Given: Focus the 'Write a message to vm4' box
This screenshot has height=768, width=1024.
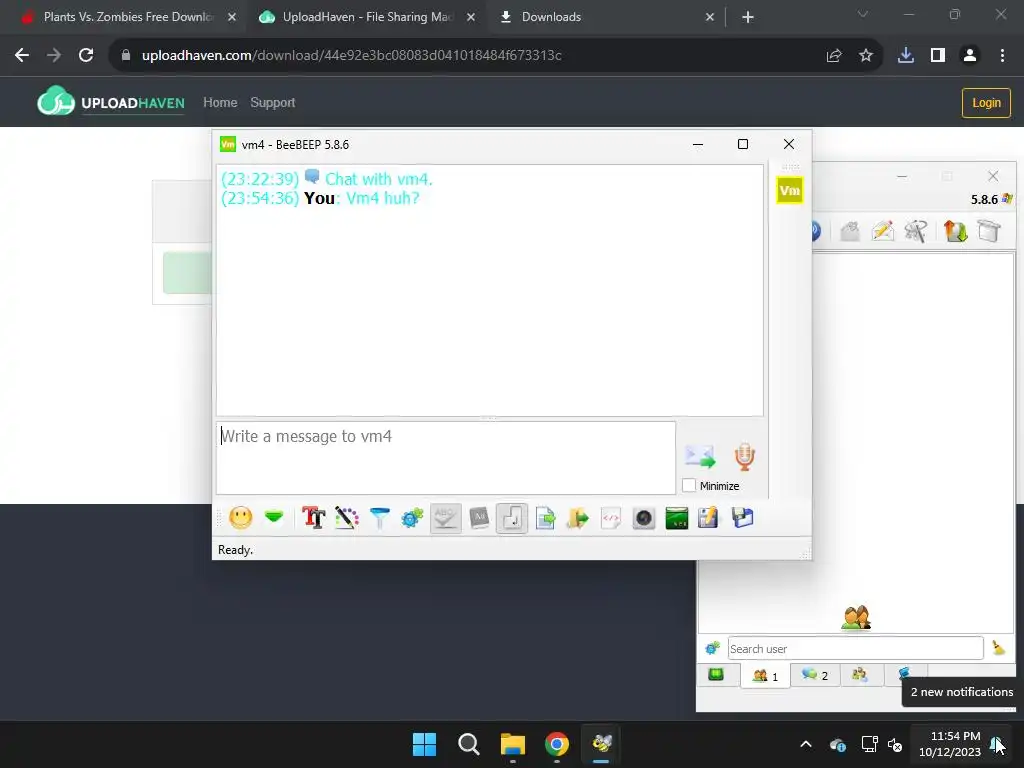Looking at the screenshot, I should [446, 458].
